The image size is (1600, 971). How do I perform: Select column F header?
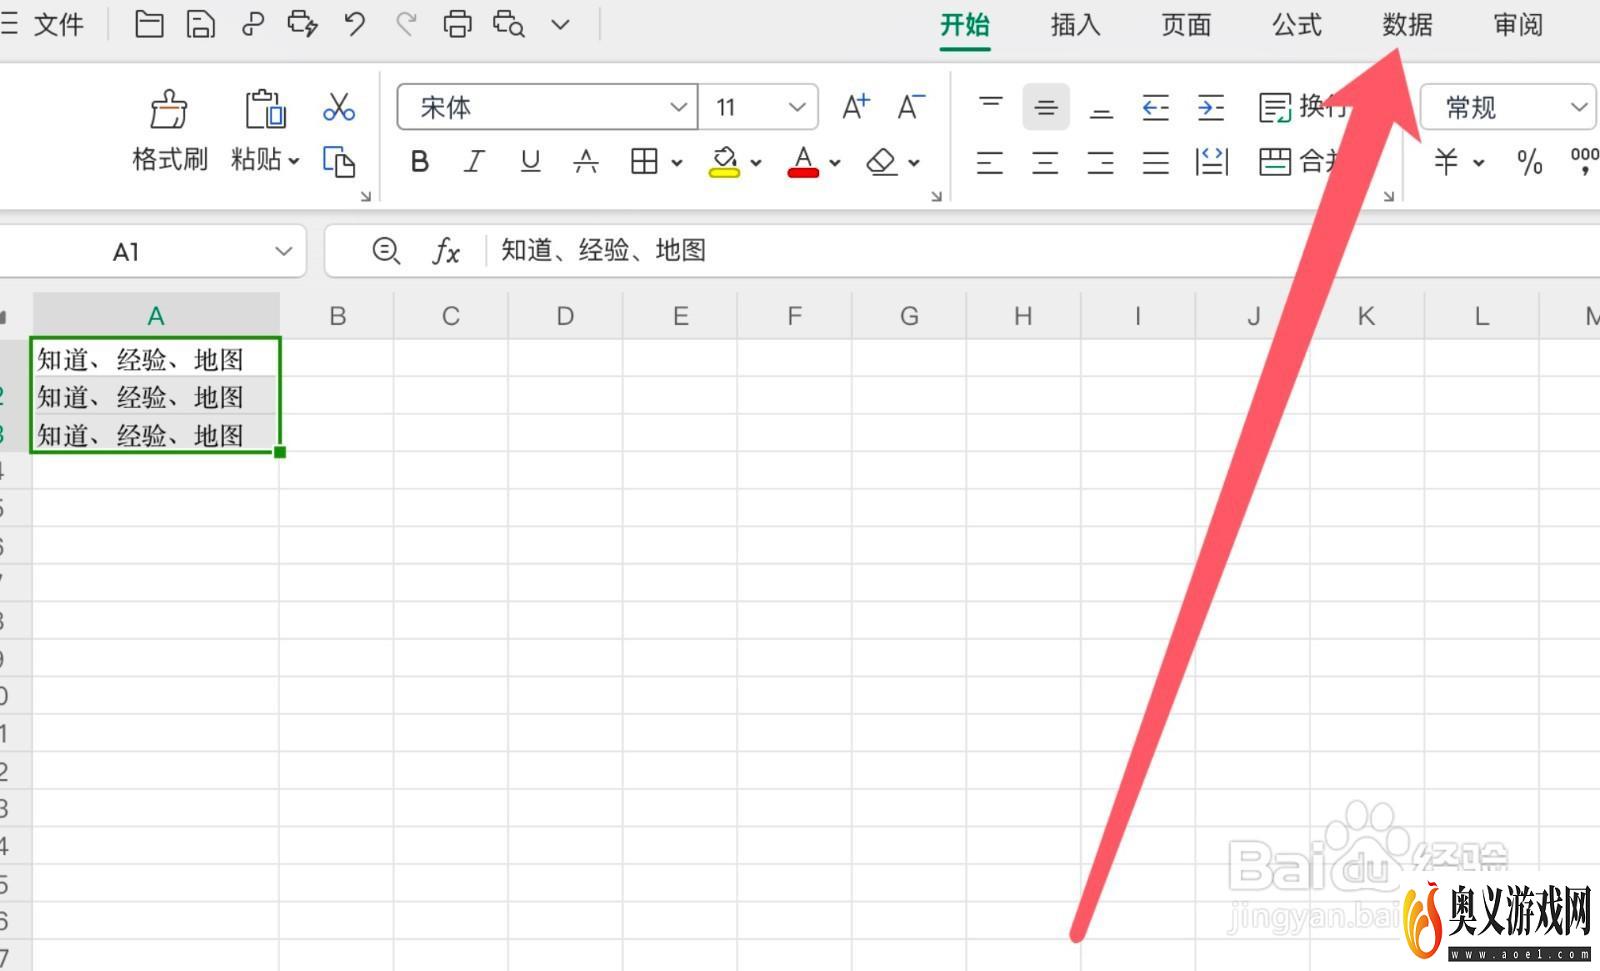(x=794, y=316)
